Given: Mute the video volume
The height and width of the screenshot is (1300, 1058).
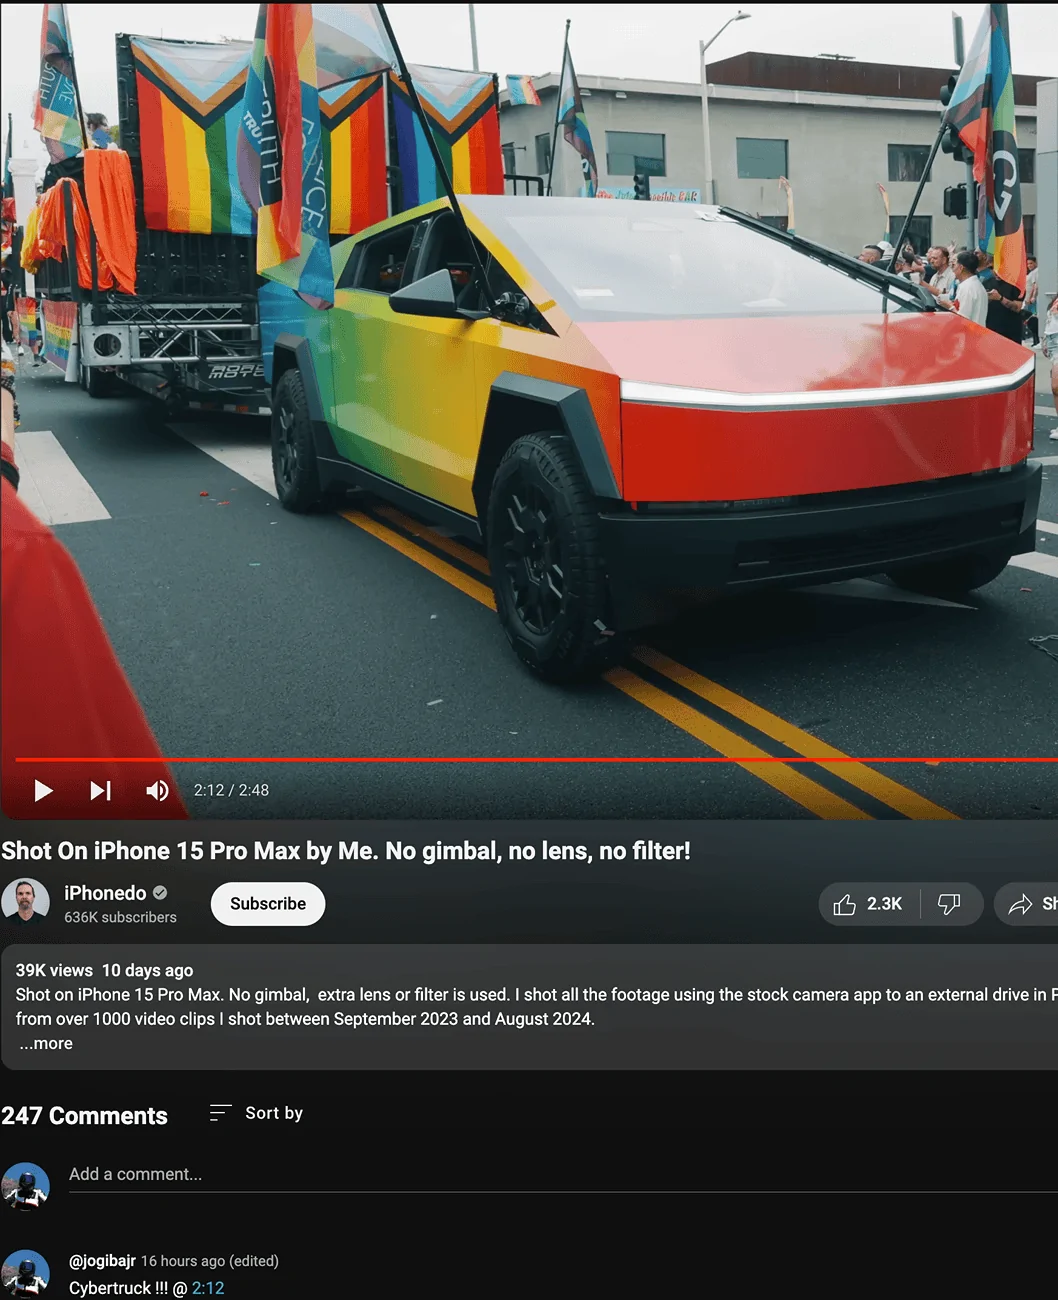Looking at the screenshot, I should [157, 791].
